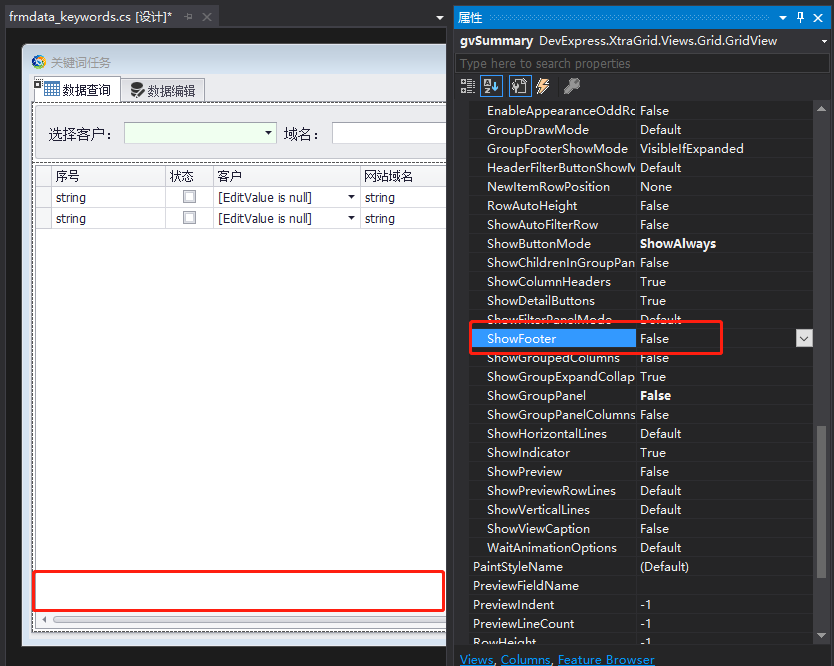Select the WaitAnimationOptions property
Image resolution: width=834 pixels, height=666 pixels.
[x=552, y=547]
